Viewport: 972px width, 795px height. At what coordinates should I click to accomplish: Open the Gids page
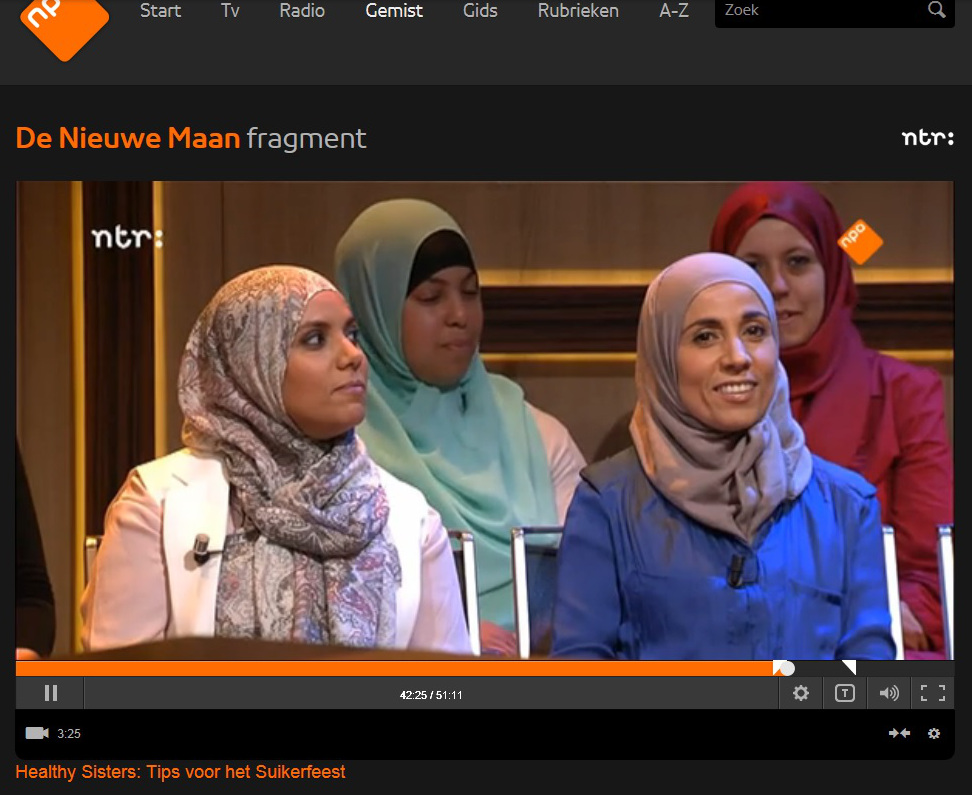[x=480, y=11]
